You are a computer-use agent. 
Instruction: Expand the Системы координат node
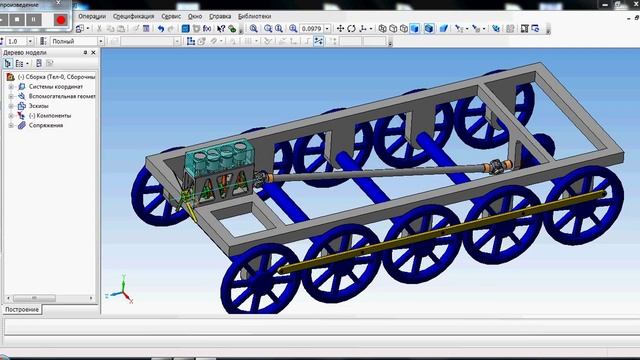11,87
